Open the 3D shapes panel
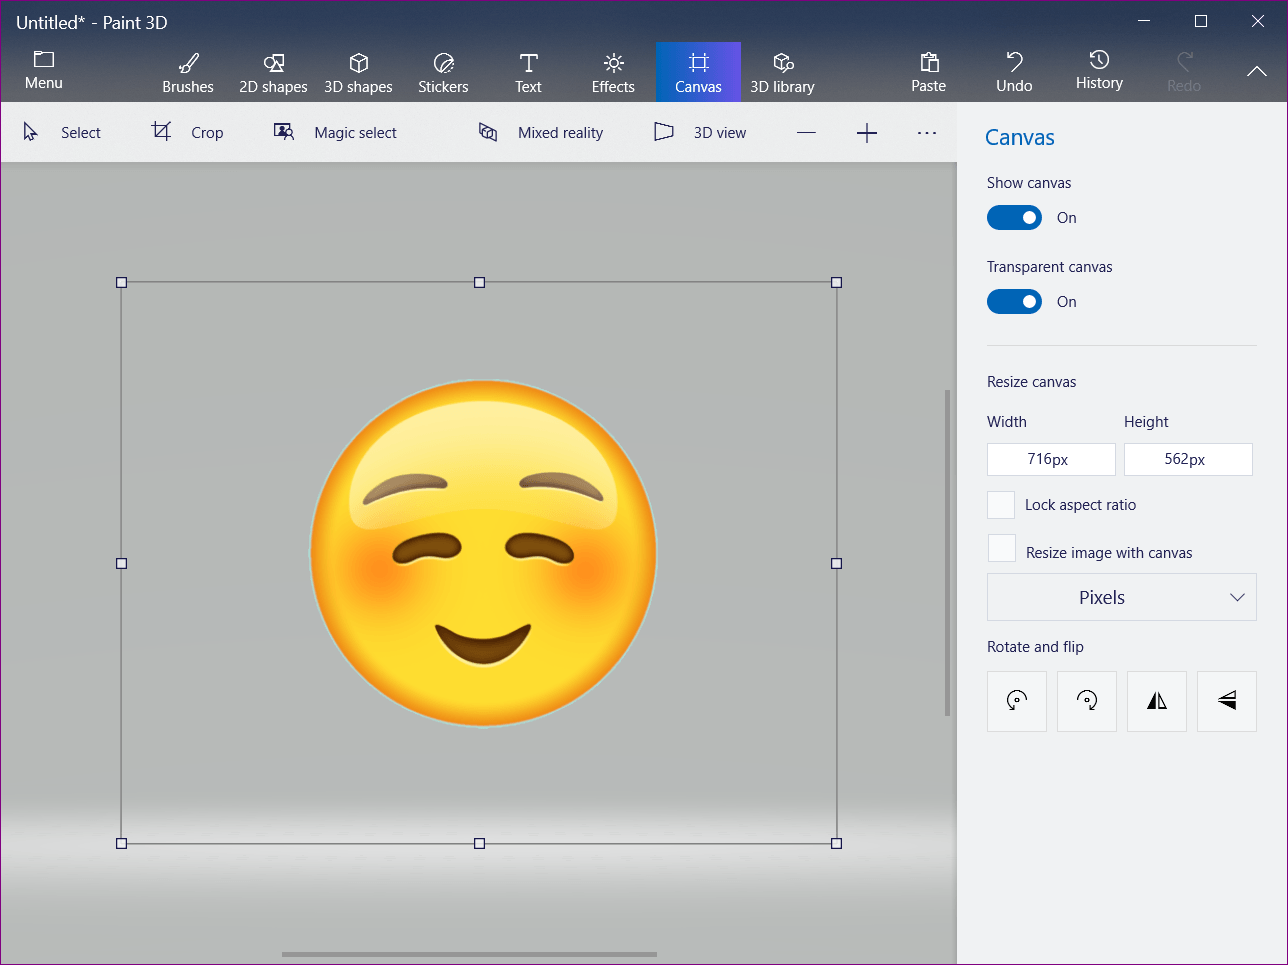1288x965 pixels. 358,72
